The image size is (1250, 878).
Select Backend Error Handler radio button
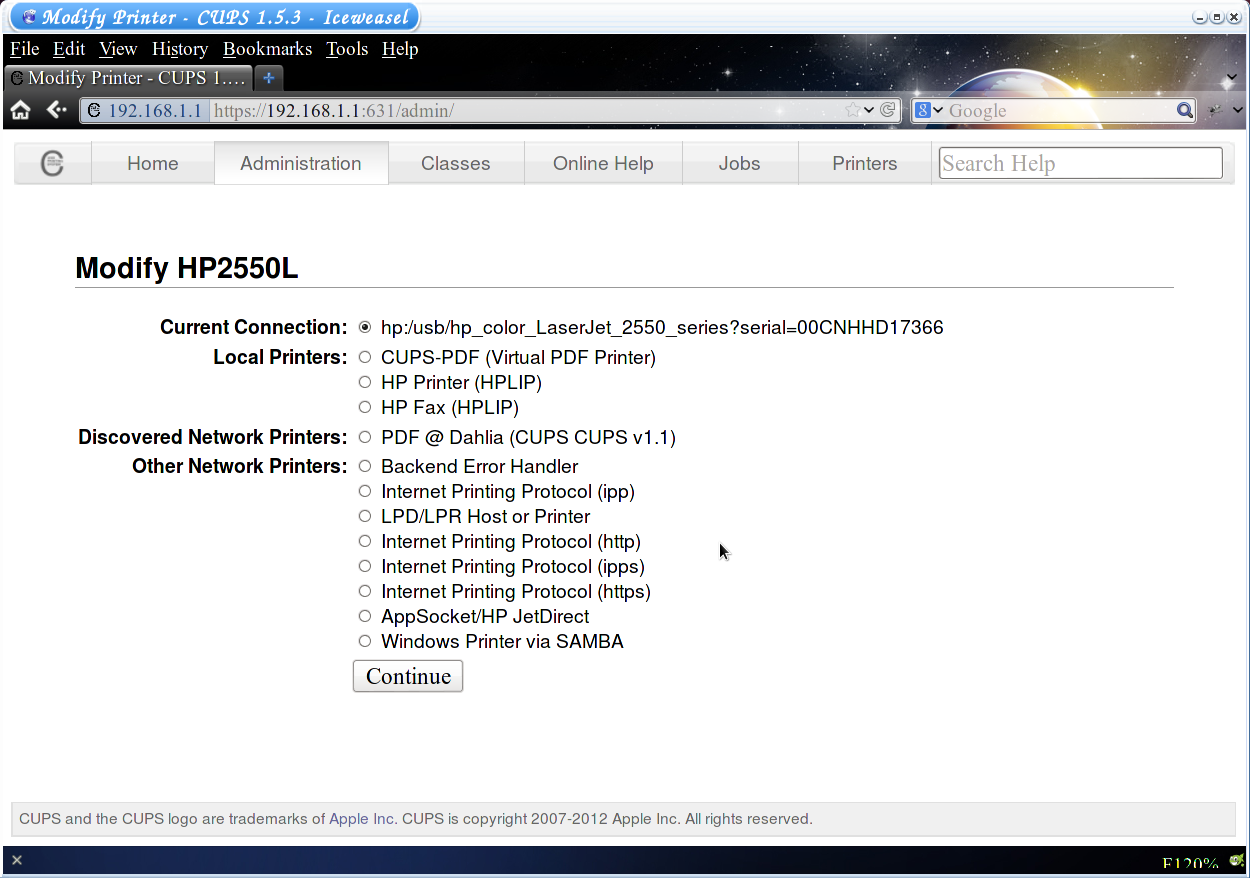(365, 466)
